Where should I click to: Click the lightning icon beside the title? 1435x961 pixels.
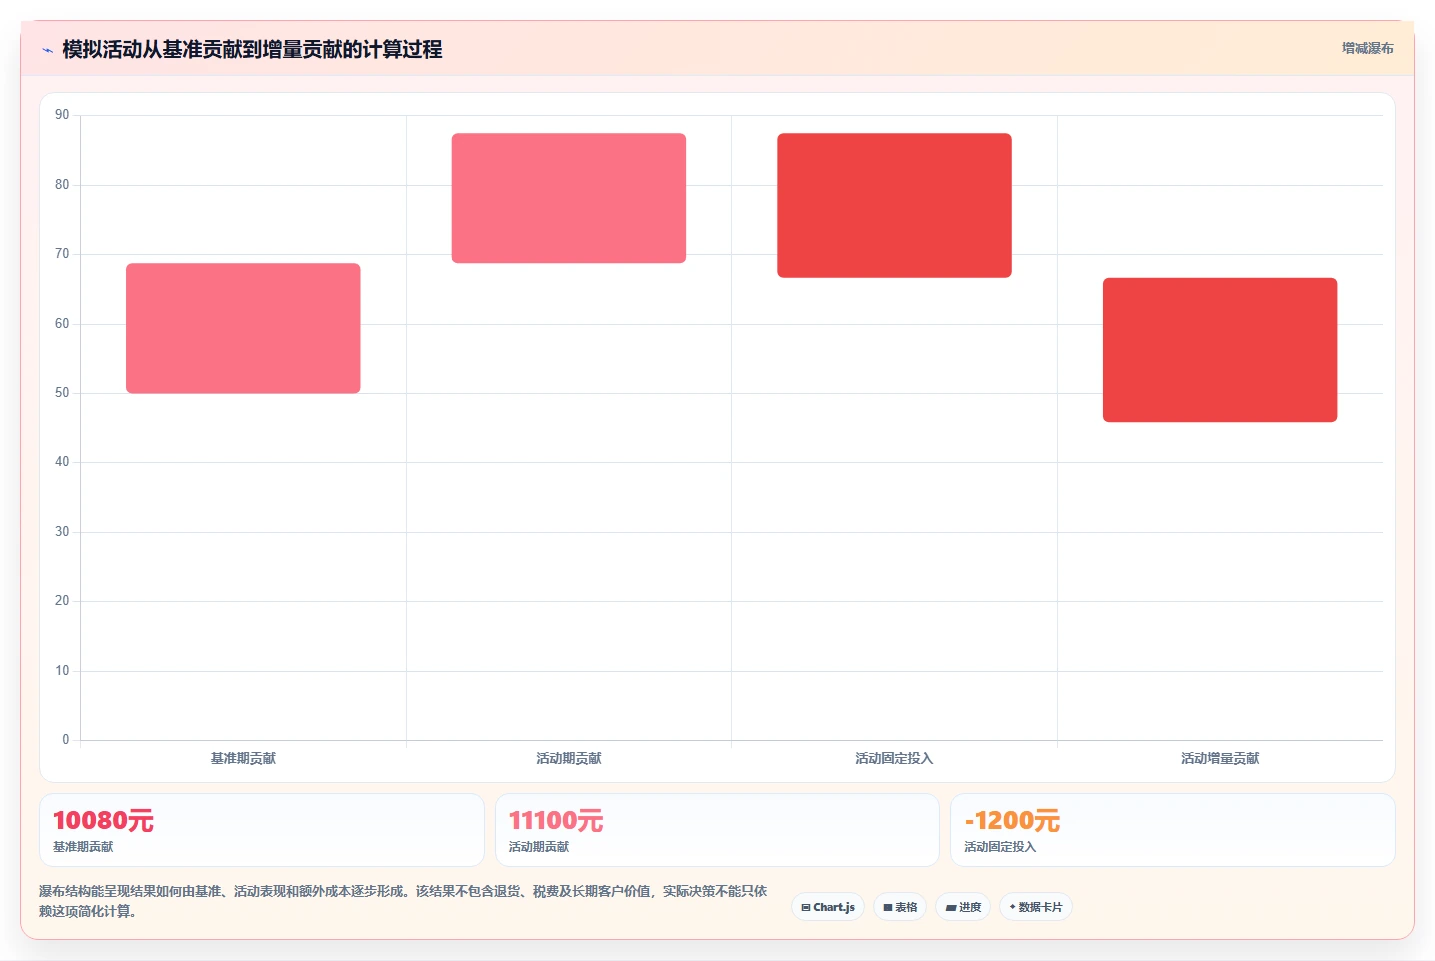pyautogui.click(x=47, y=50)
